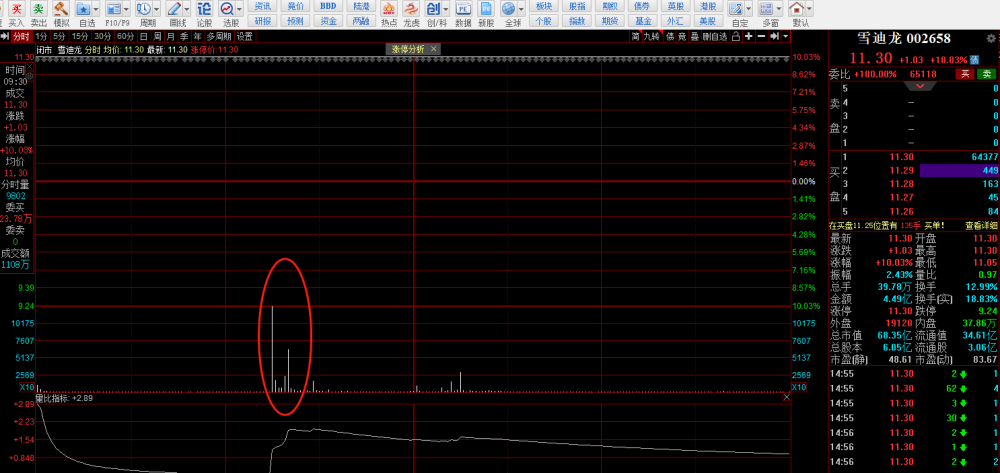1000x473 pixels.
Task: Open 多窗 multi-window icon
Action: pyautogui.click(x=766, y=9)
